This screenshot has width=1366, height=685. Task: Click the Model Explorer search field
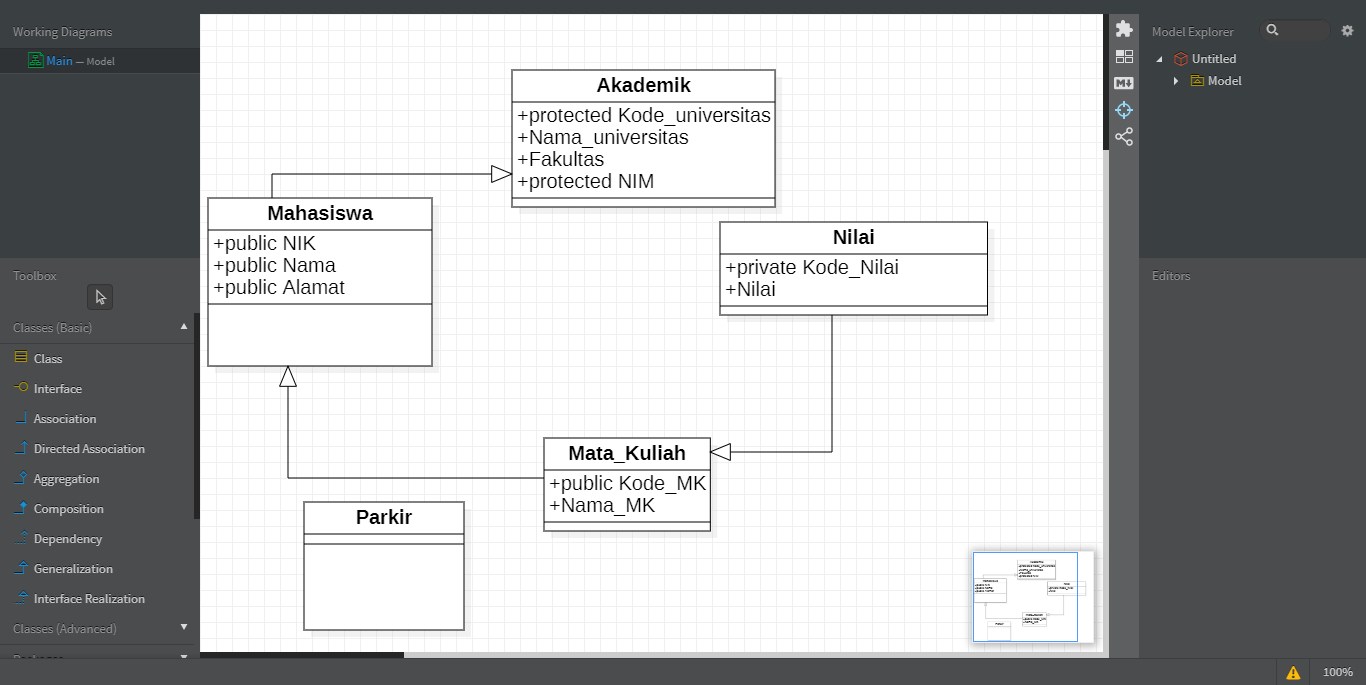point(1295,31)
